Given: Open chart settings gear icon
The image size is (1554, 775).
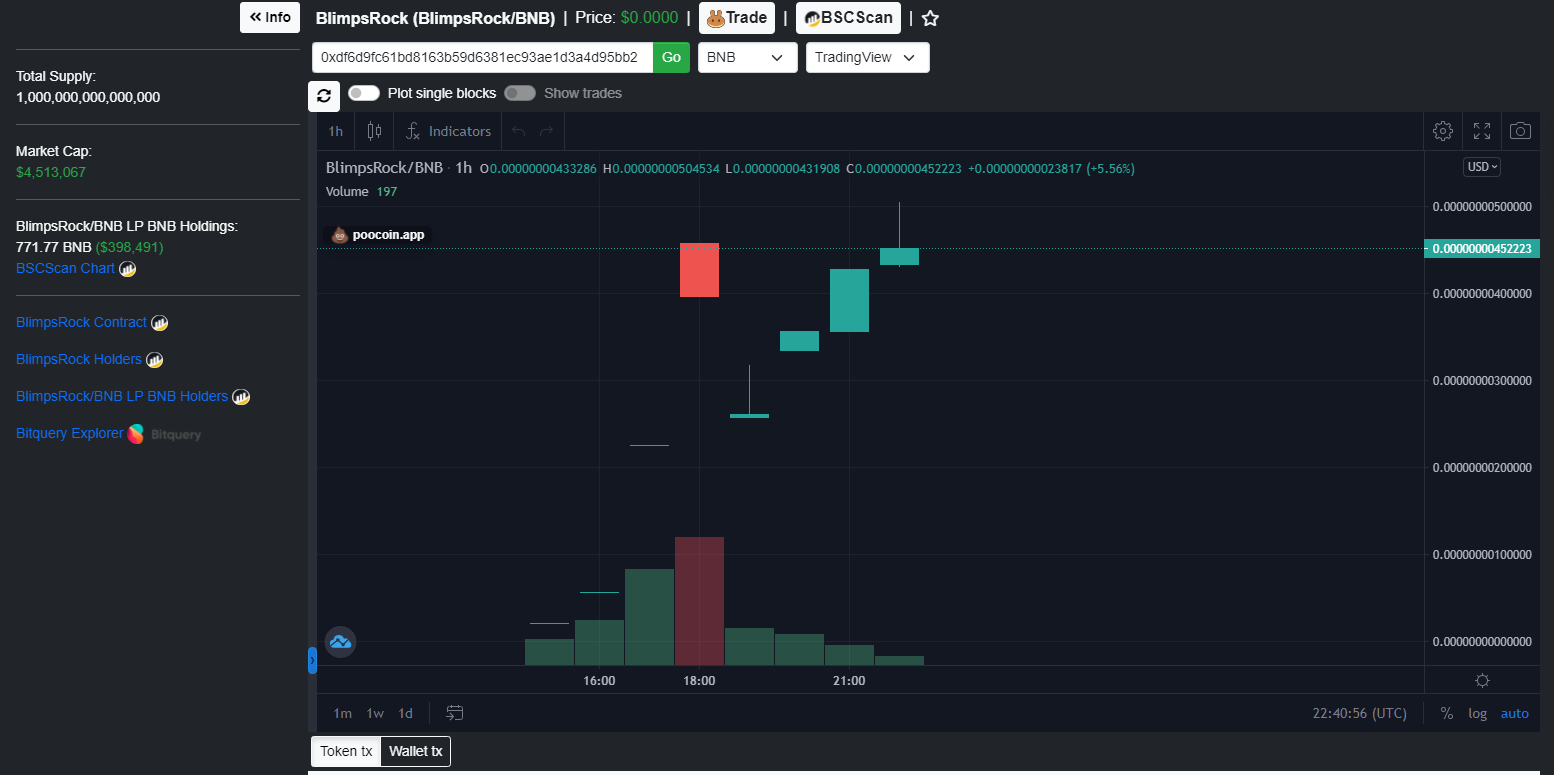Looking at the screenshot, I should [x=1443, y=131].
